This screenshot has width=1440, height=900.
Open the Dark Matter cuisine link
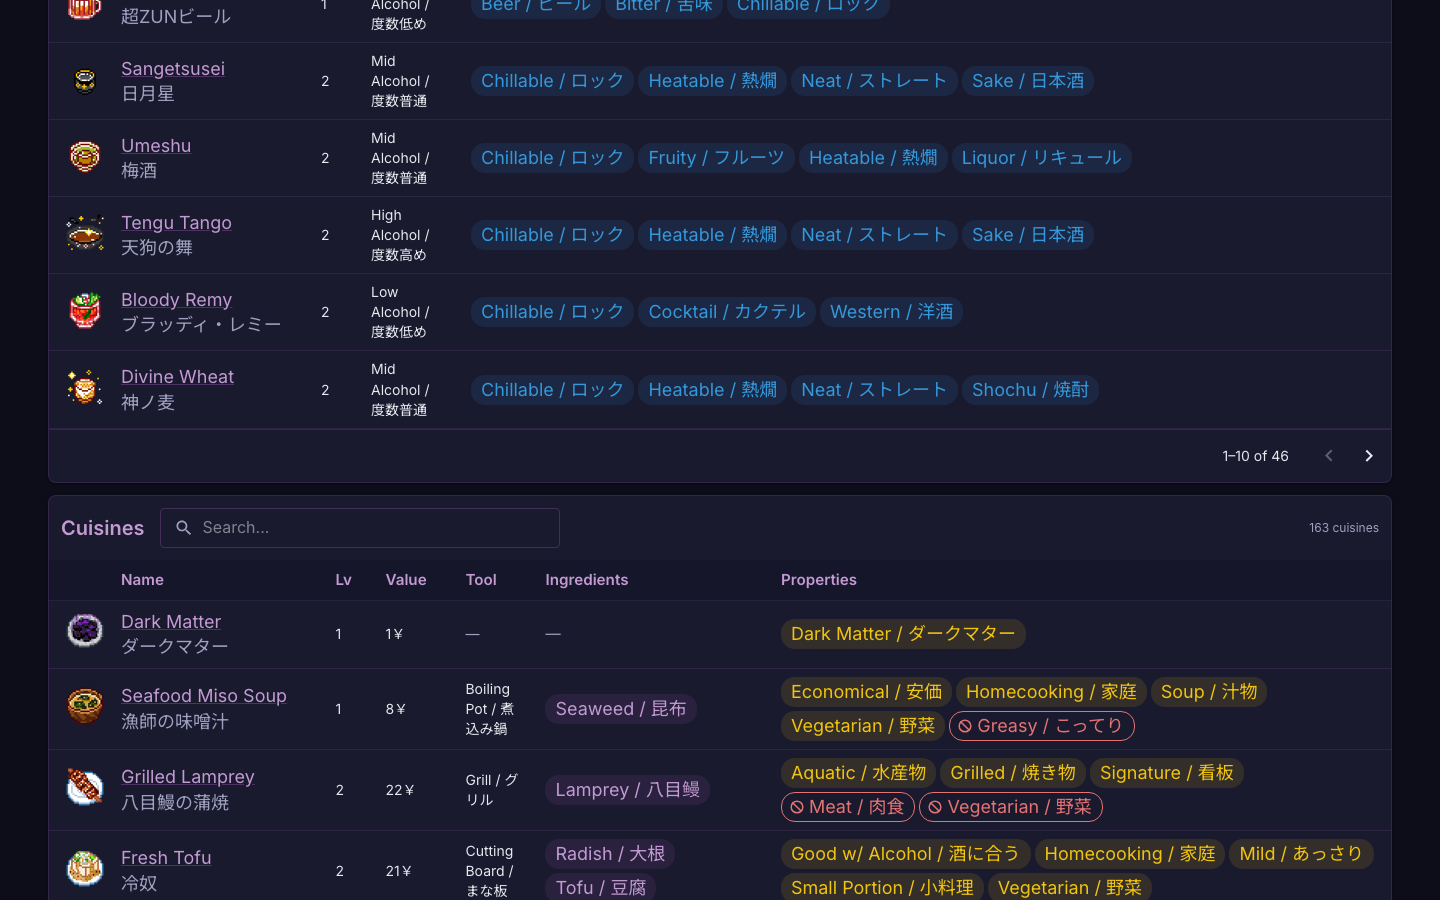click(x=171, y=622)
